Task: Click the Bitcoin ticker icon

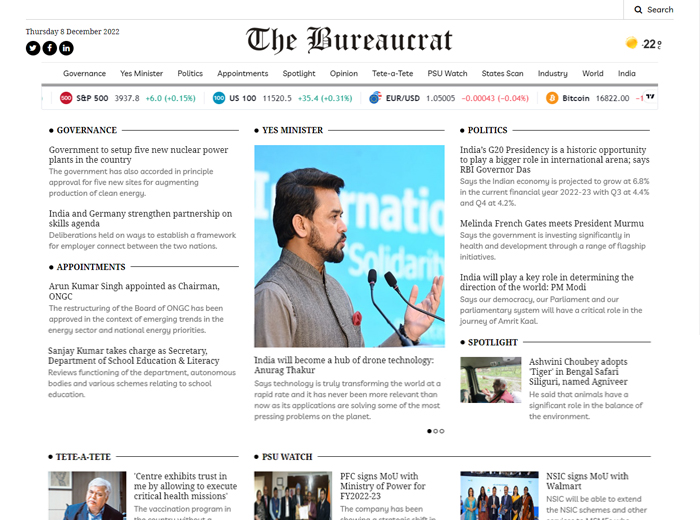Action: (x=552, y=98)
